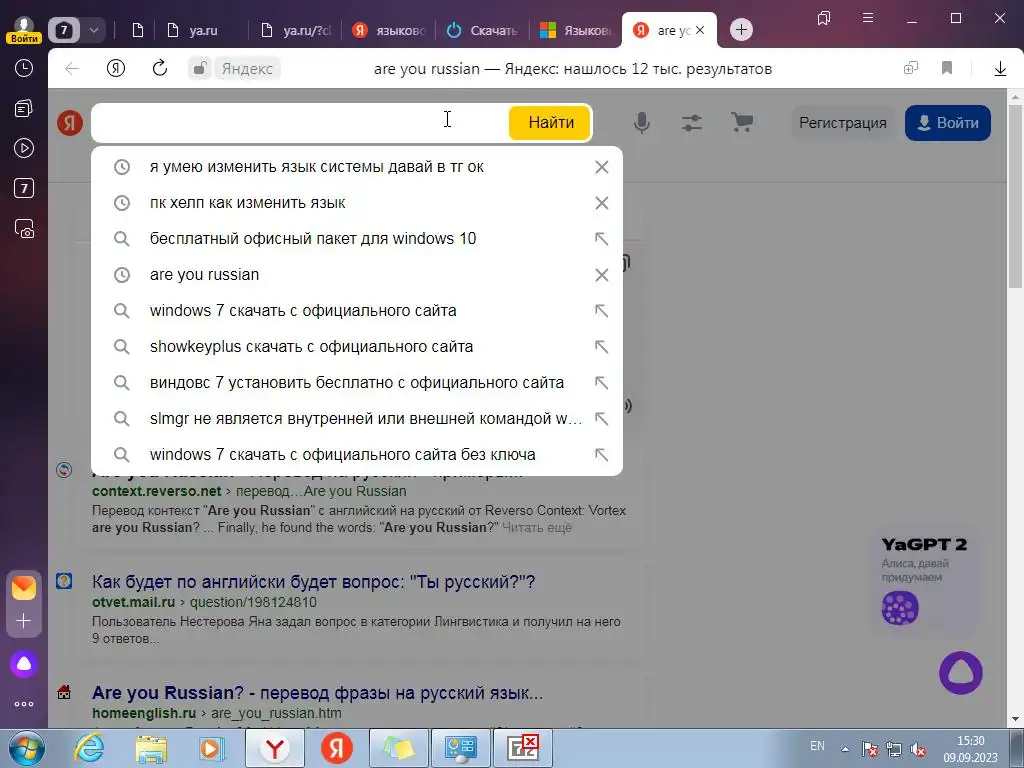Open the sidebar collections icon below History

coord(24,108)
